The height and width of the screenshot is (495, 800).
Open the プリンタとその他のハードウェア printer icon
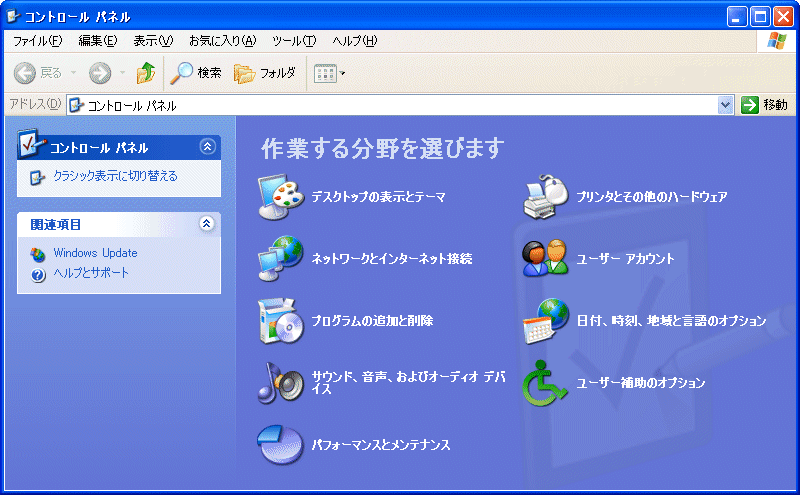point(546,197)
